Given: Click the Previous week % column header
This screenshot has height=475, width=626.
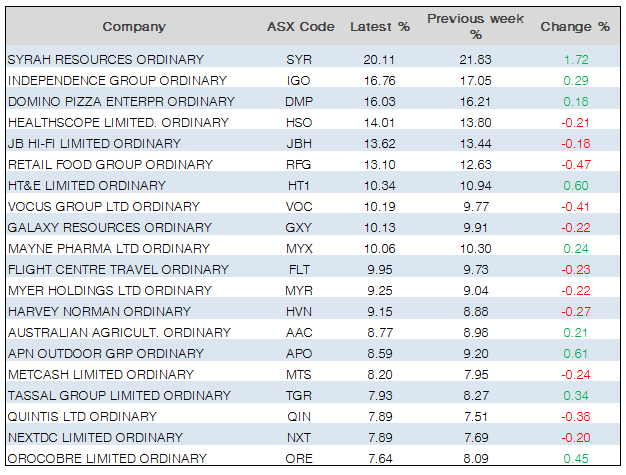Looking at the screenshot, I should click(475, 26).
